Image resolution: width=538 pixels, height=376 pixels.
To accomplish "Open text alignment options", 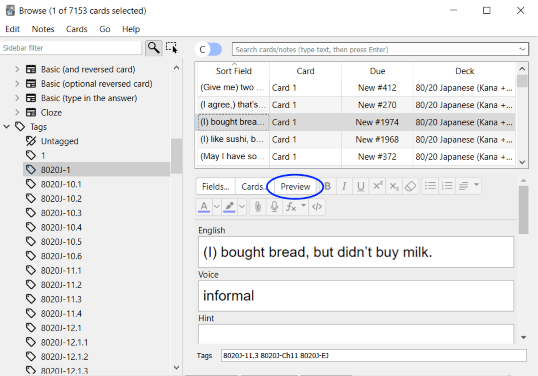I will pos(464,186).
